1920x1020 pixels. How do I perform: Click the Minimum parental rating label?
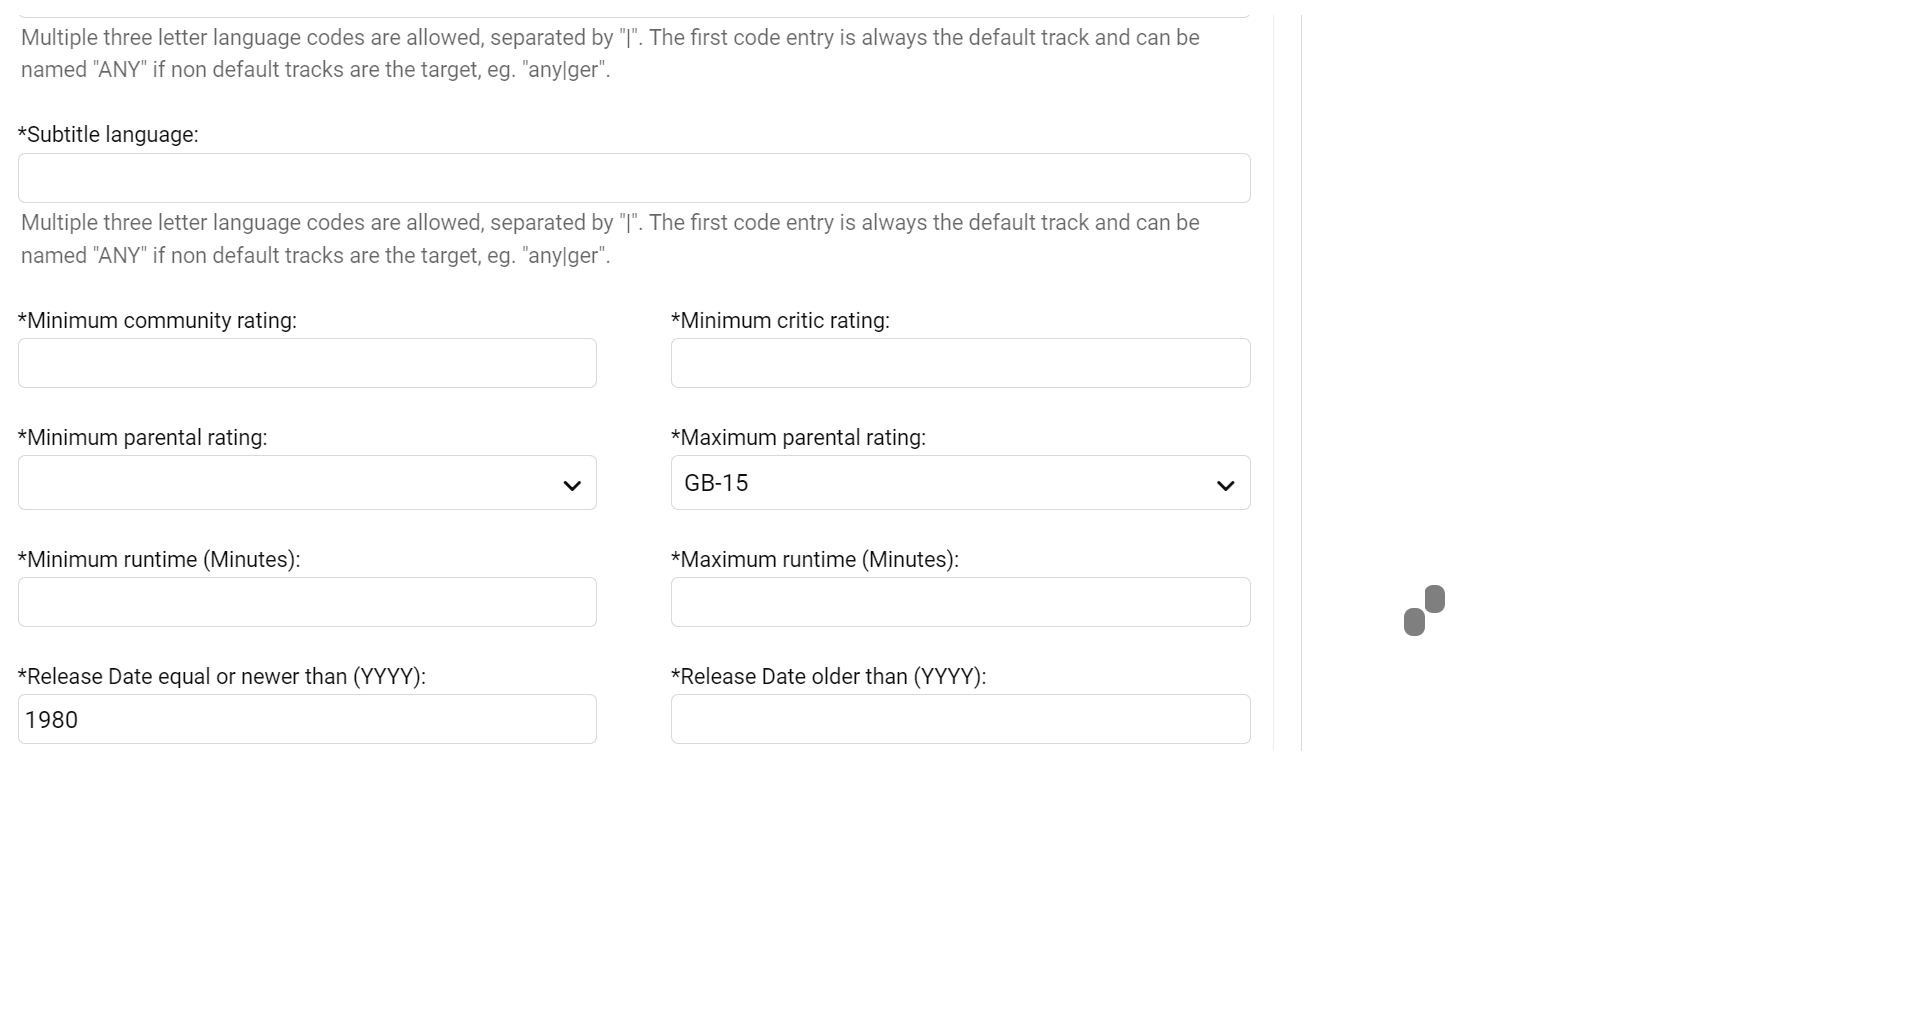click(x=142, y=438)
